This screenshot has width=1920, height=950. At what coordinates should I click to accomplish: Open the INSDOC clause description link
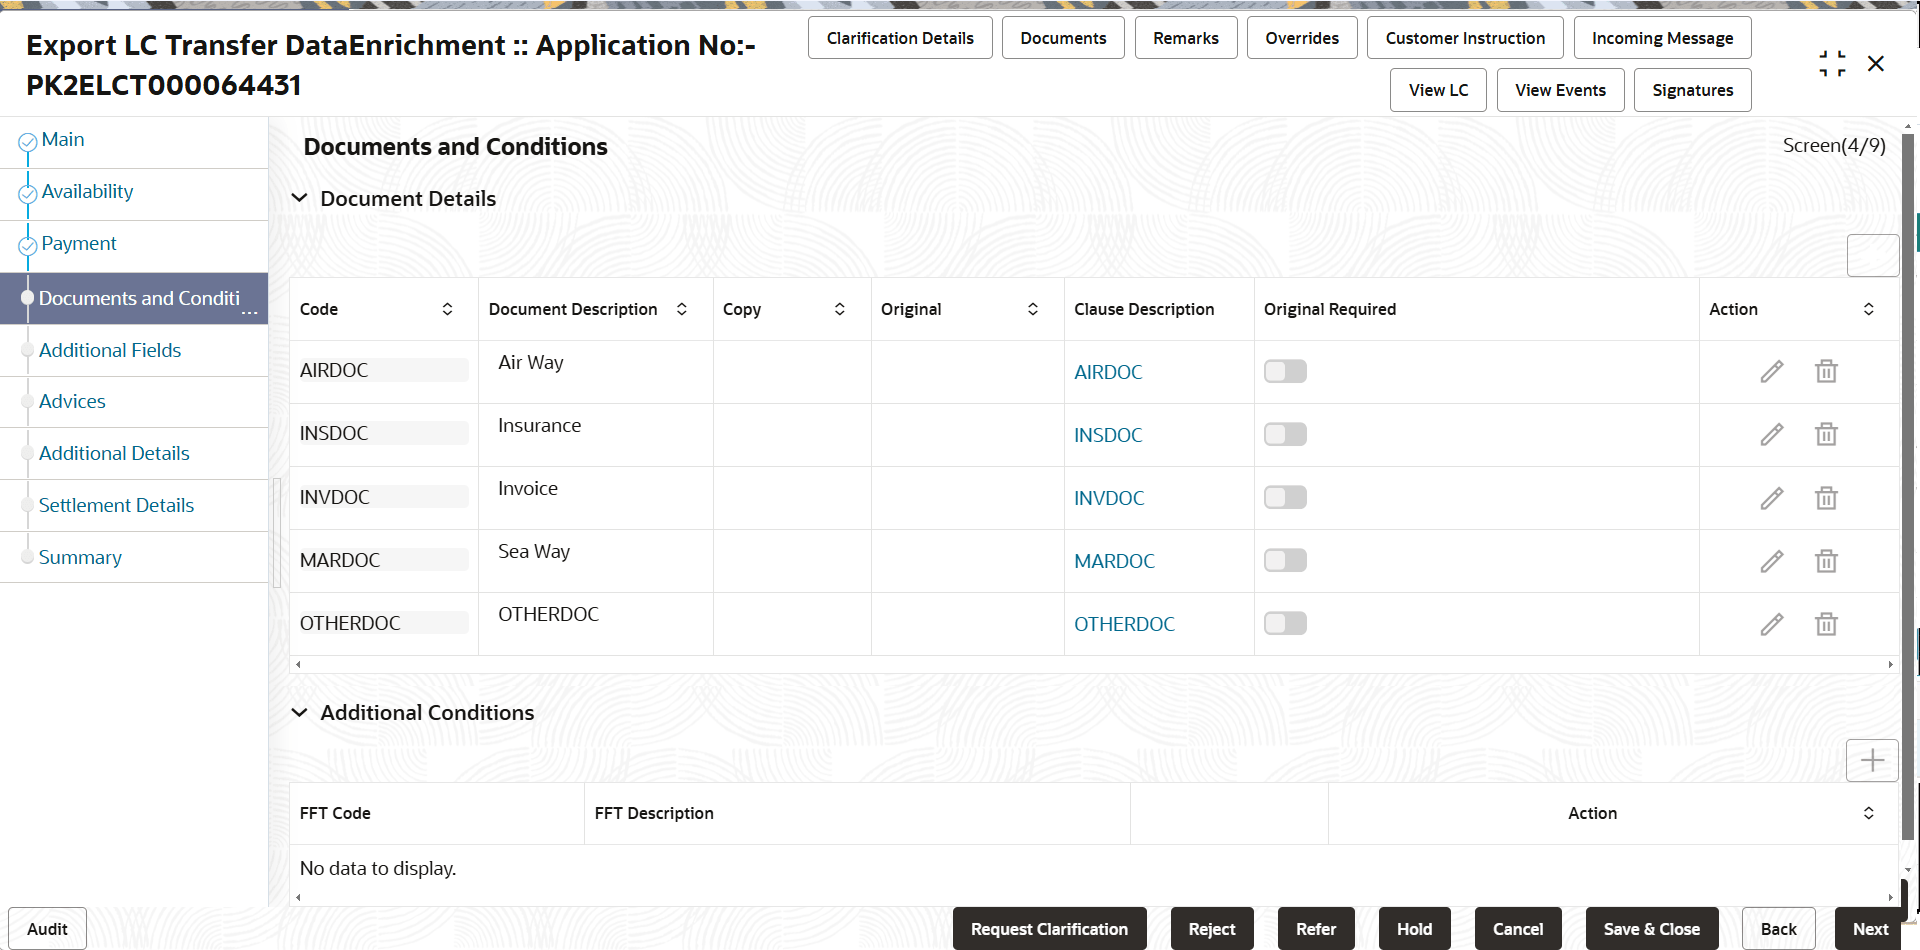click(1107, 435)
